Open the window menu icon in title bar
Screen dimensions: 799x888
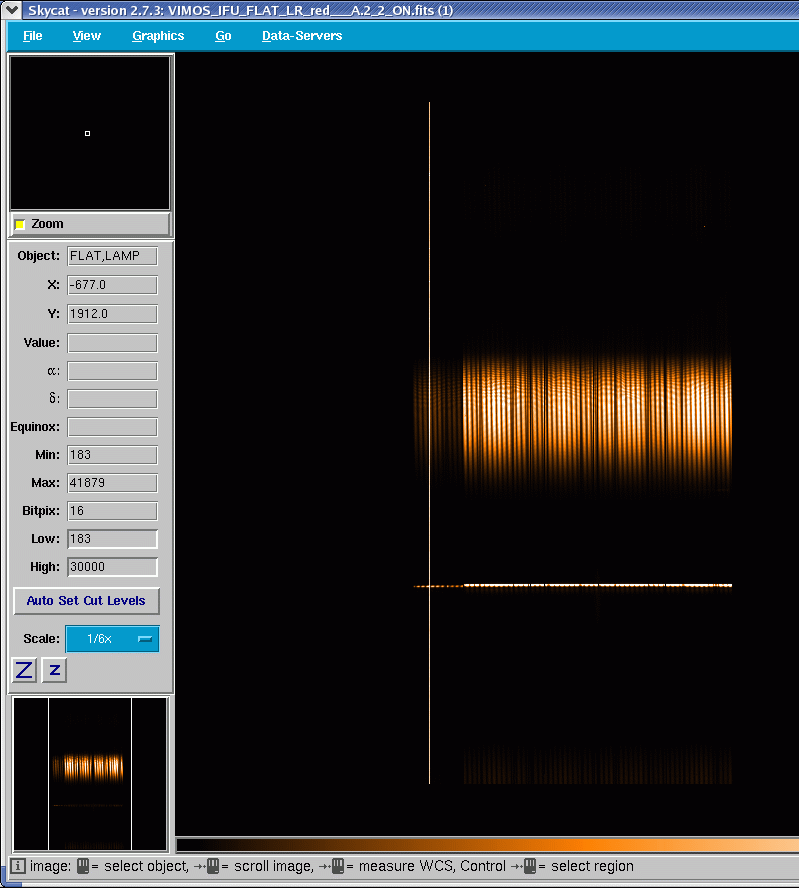click(12, 9)
